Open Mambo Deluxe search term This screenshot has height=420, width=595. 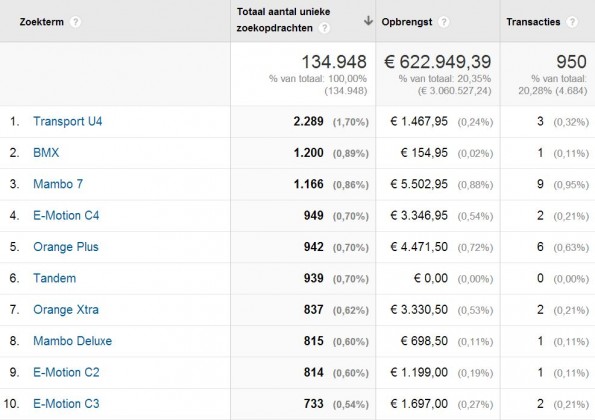click(x=72, y=341)
